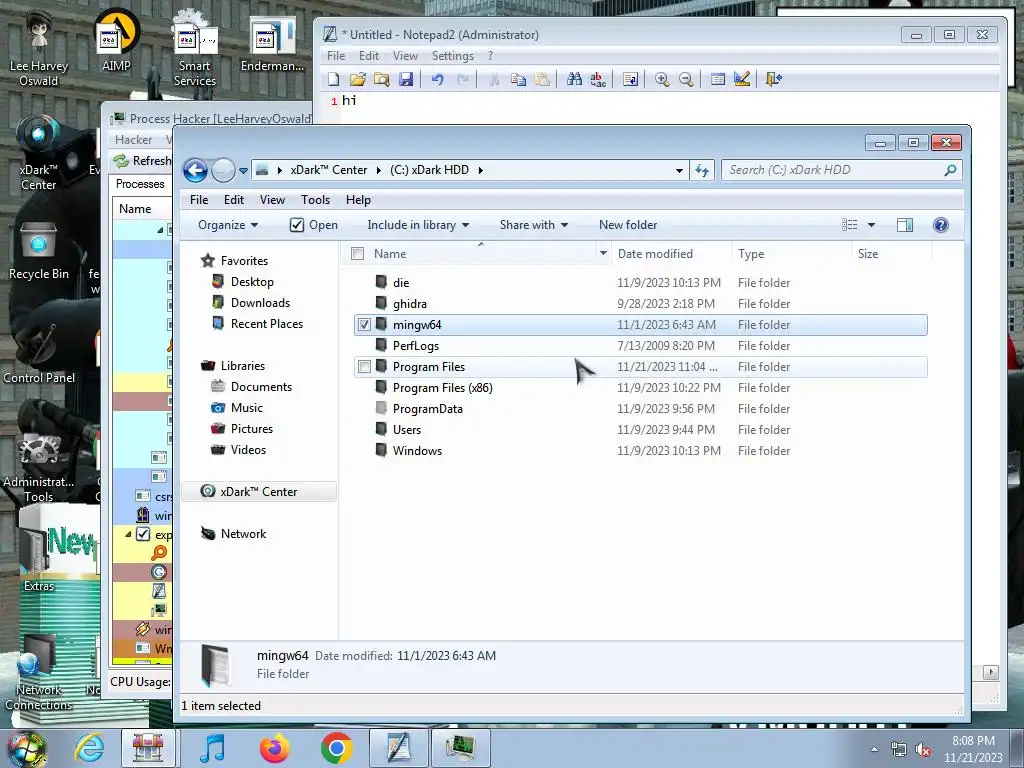Image resolution: width=1024 pixels, height=768 pixels.
Task: Open Explorer help question mark icon
Action: coord(940,225)
